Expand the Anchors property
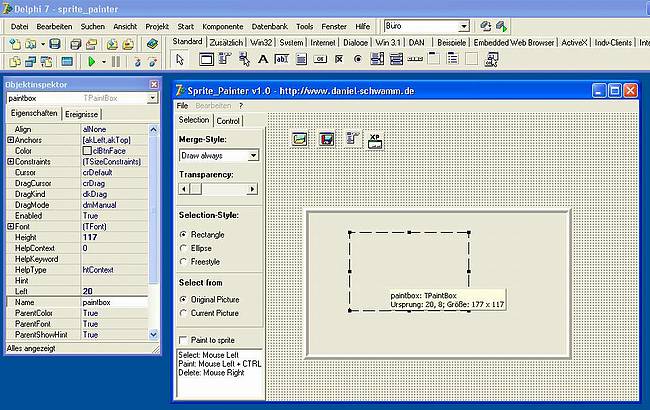This screenshot has width=650, height=410. [x=10, y=140]
